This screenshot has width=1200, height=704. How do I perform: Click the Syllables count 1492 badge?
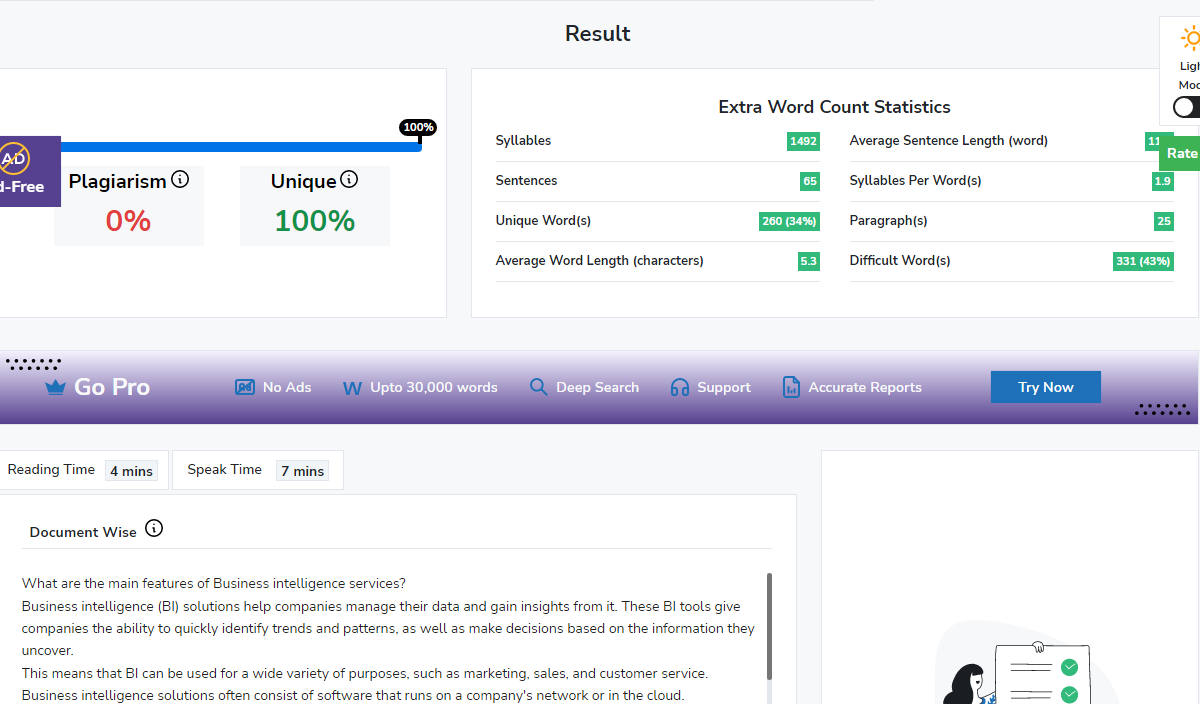pyautogui.click(x=803, y=141)
